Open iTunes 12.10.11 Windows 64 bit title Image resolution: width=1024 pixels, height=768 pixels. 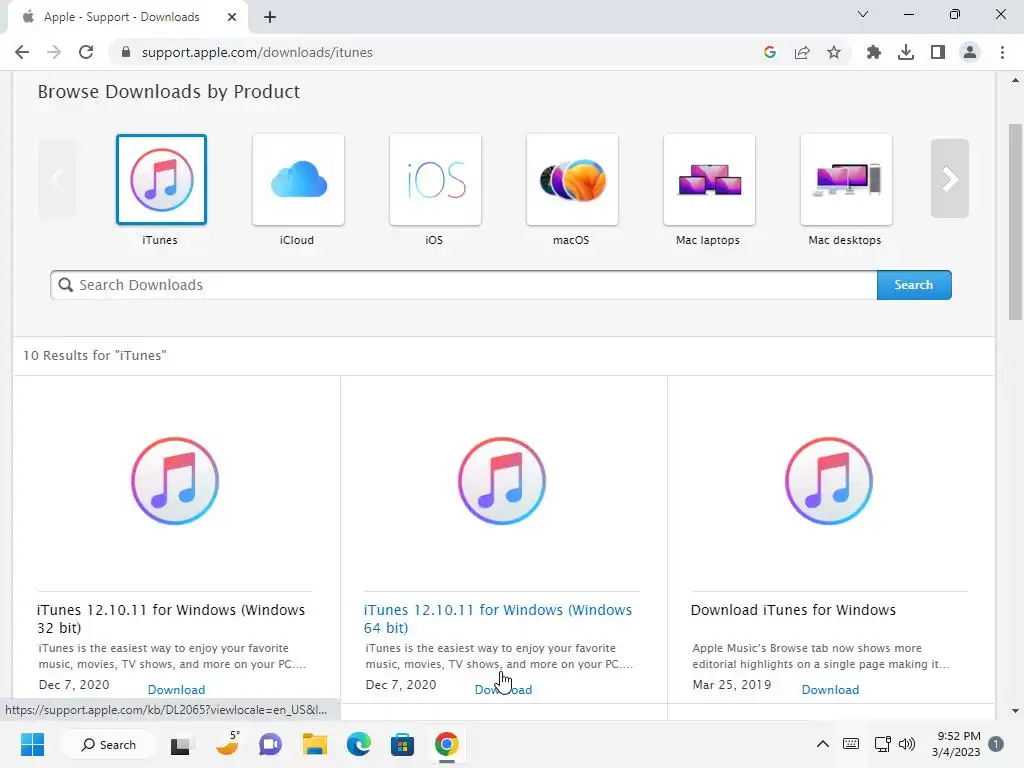498,618
